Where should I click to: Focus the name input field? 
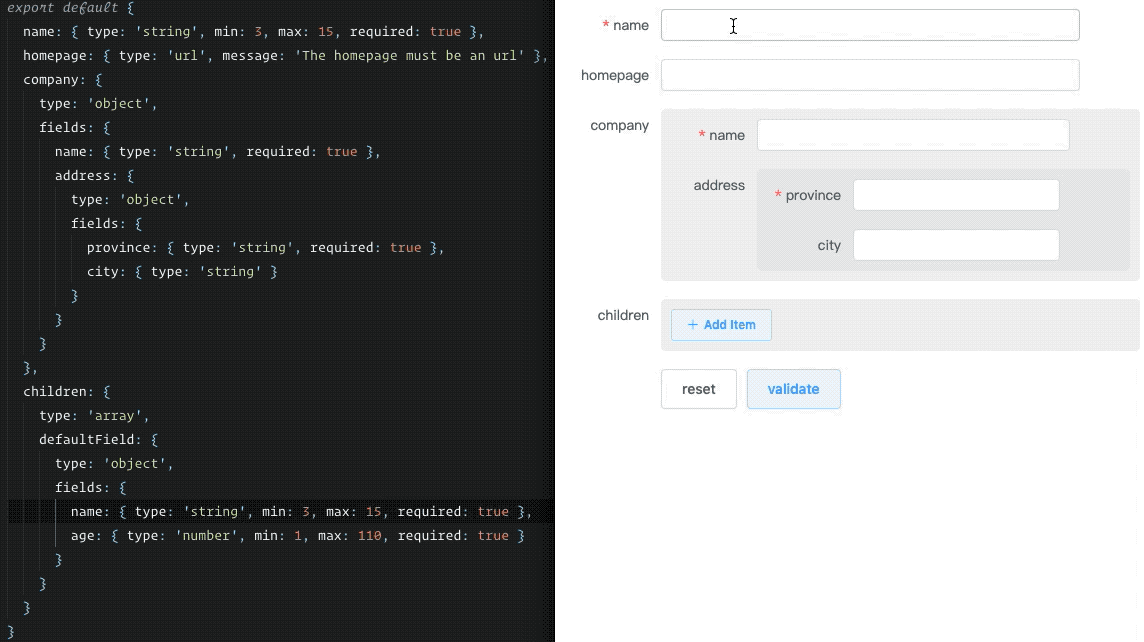(869, 25)
